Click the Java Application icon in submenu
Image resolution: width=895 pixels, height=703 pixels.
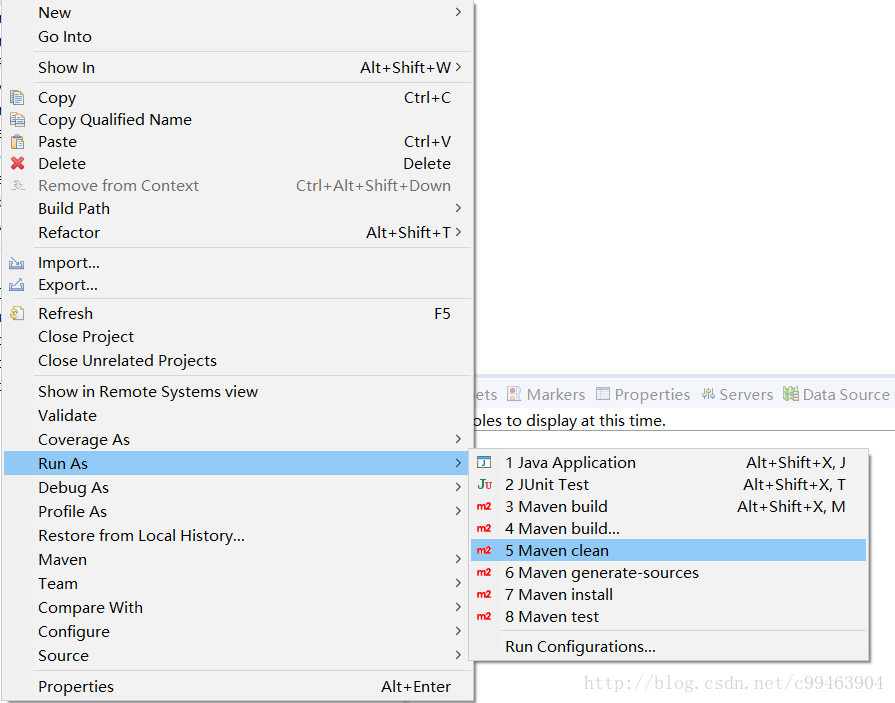coord(484,462)
